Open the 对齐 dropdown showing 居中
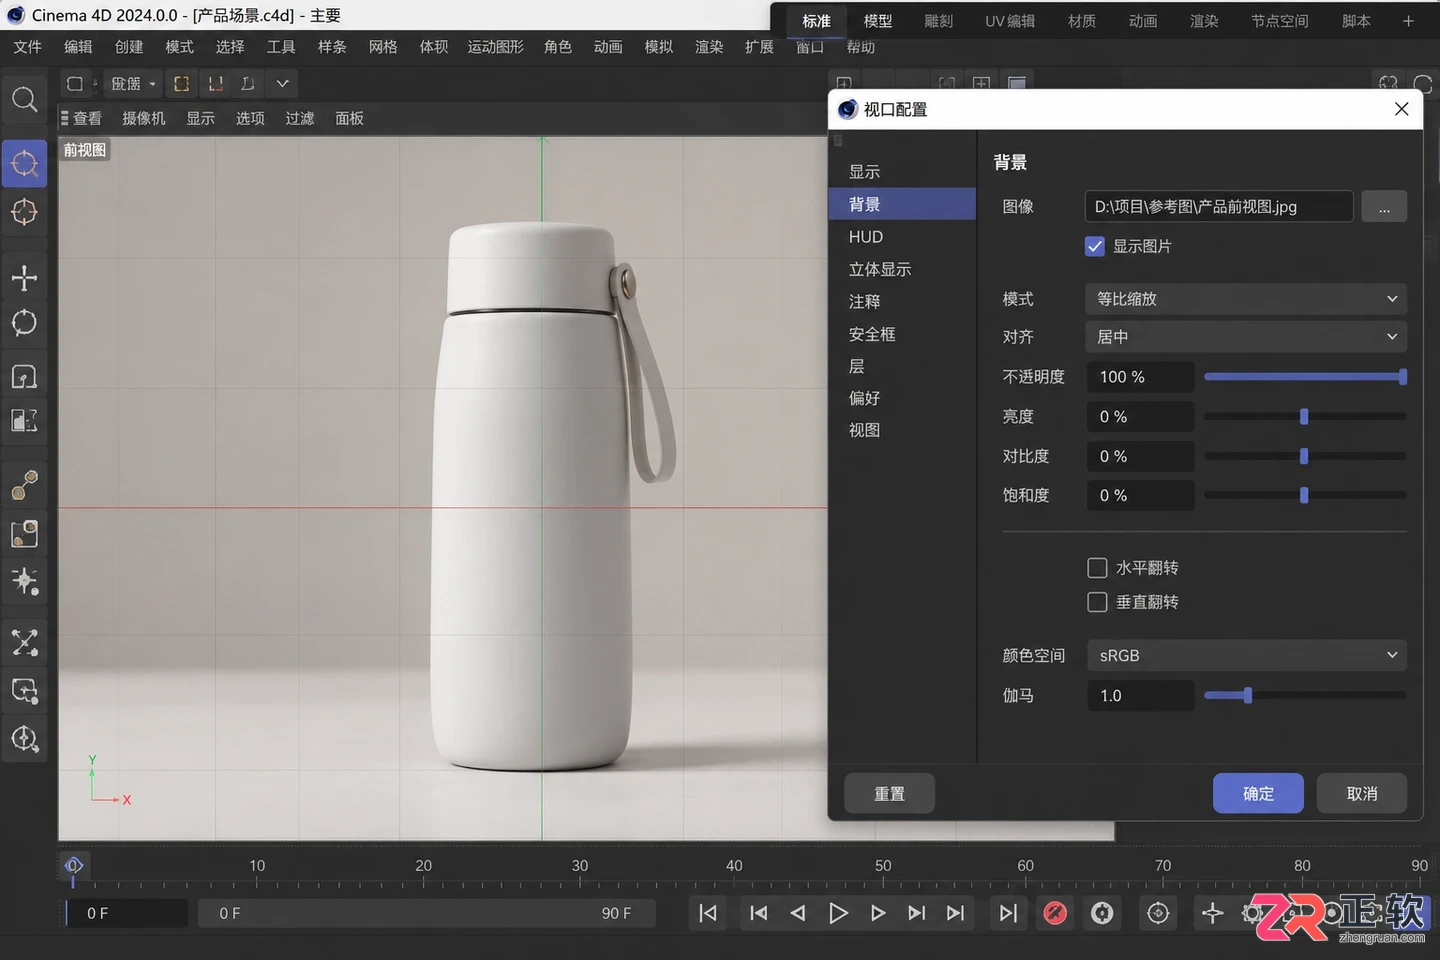Viewport: 1440px width, 960px height. tap(1246, 337)
